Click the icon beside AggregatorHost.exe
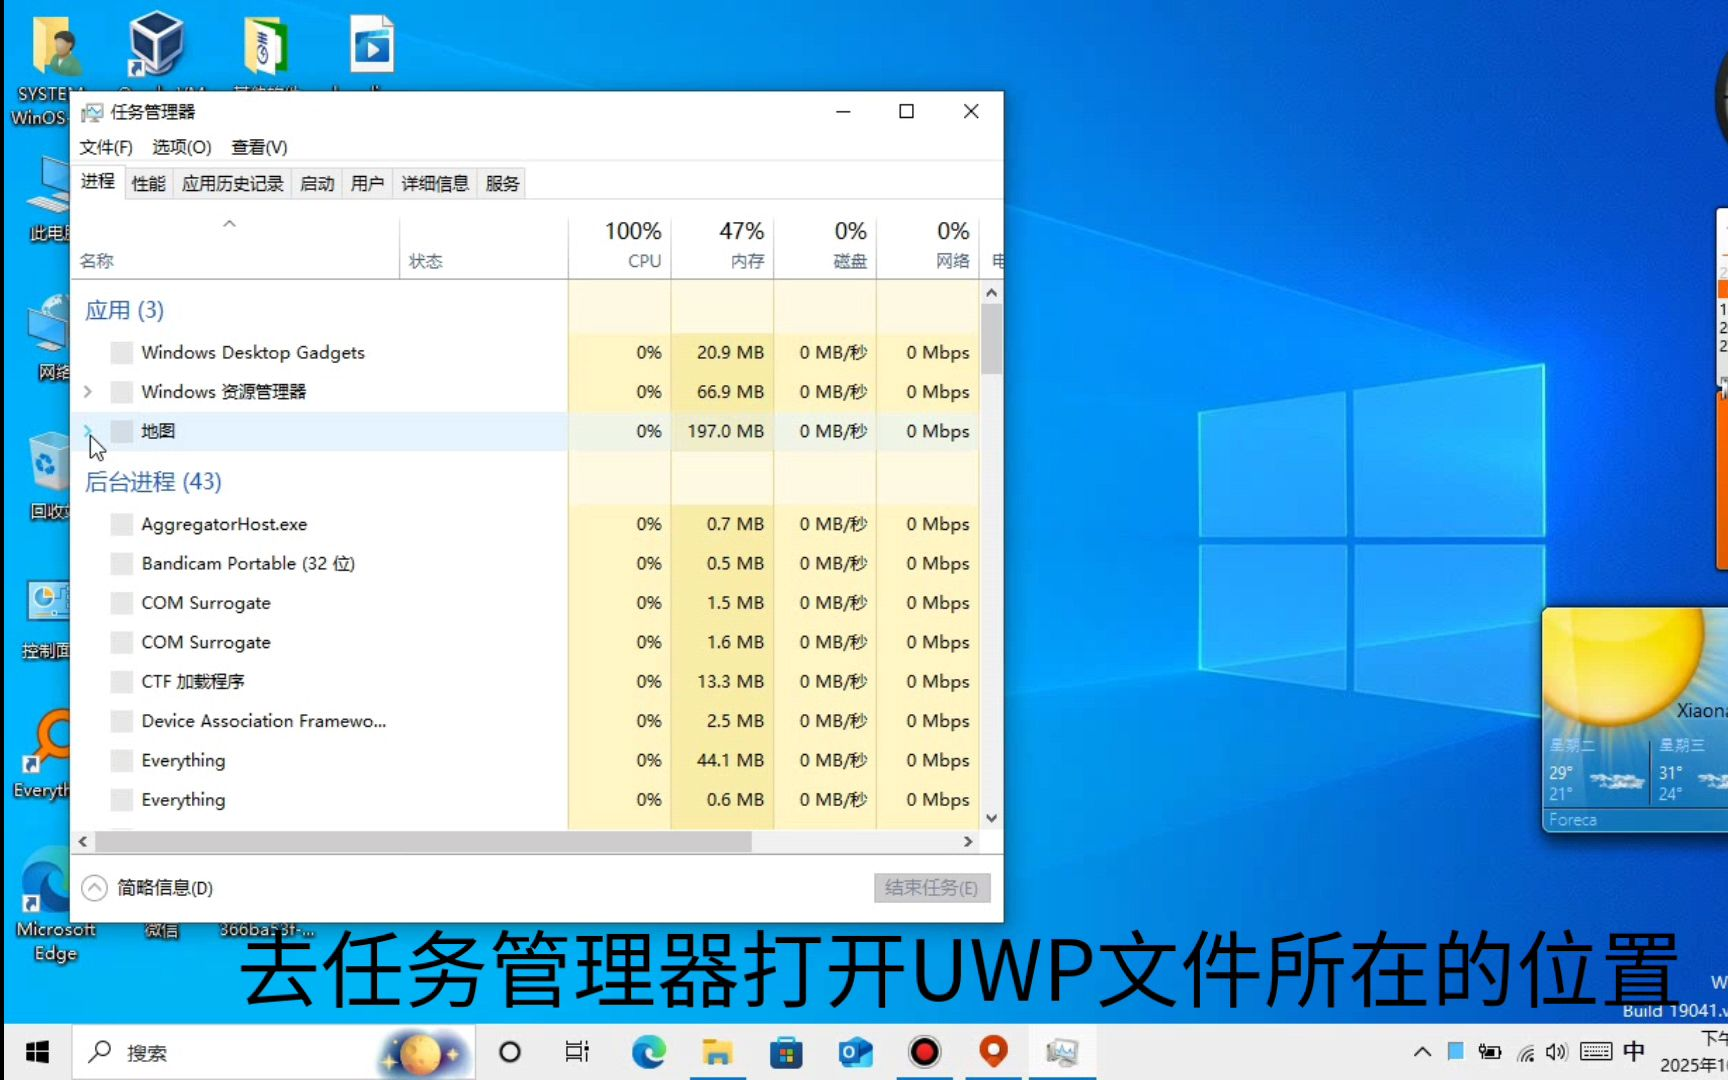This screenshot has height=1080, width=1728. [121, 524]
